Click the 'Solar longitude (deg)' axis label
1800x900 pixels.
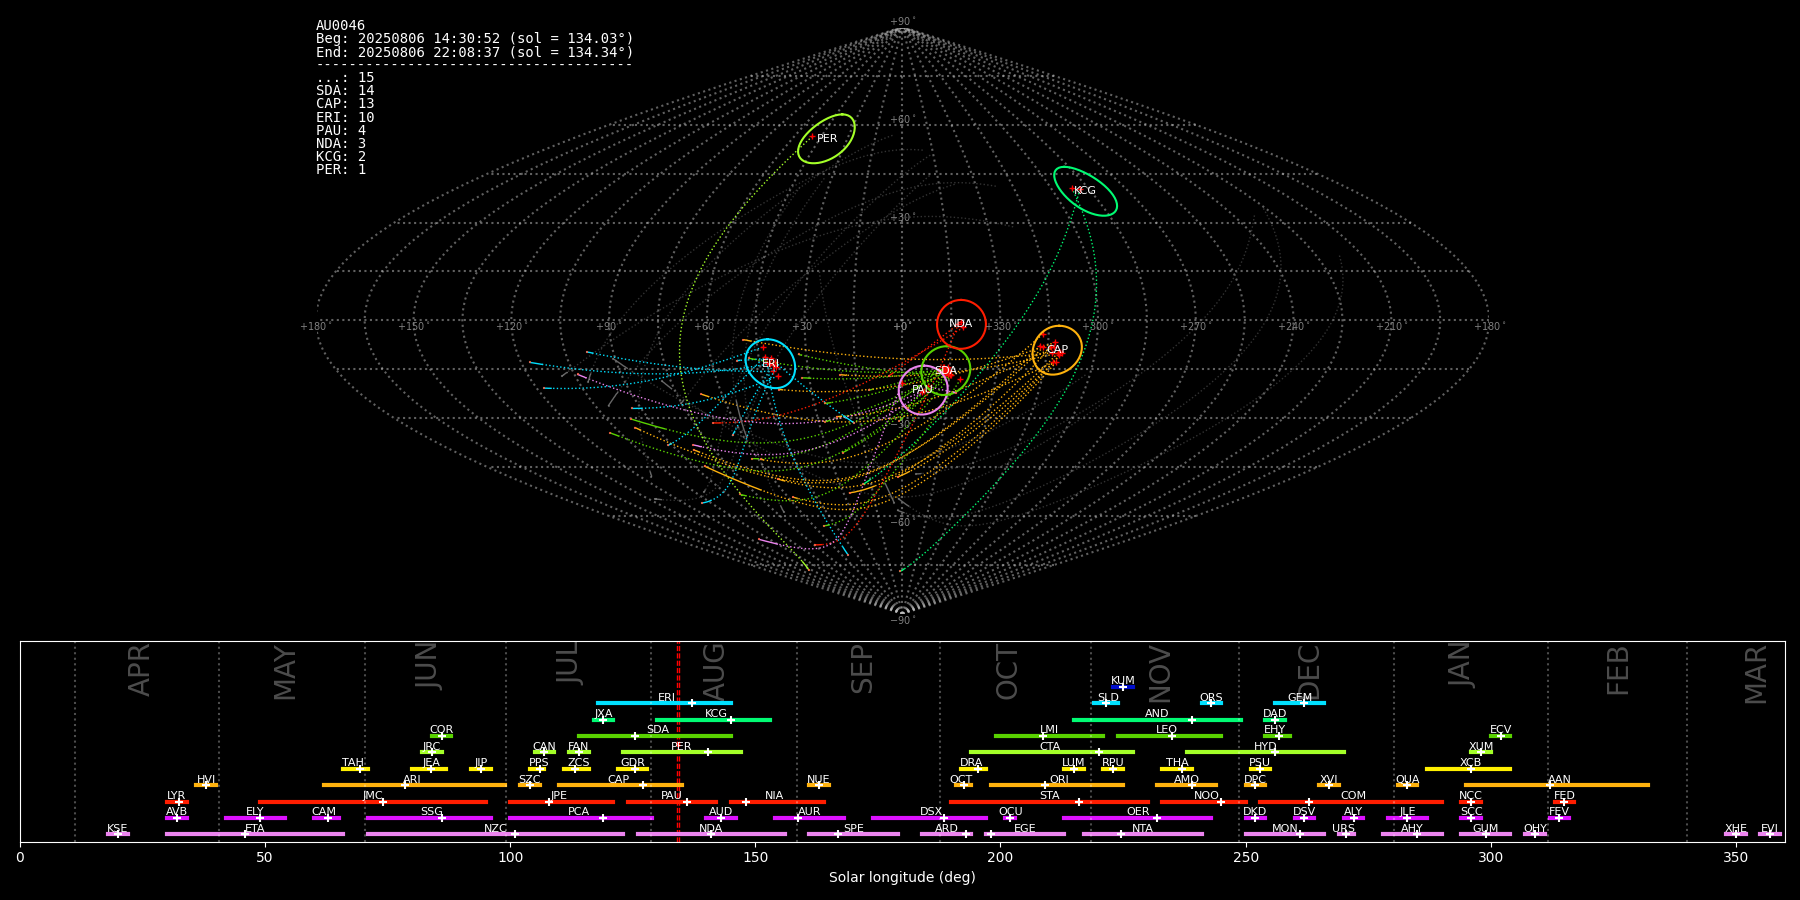click(902, 878)
